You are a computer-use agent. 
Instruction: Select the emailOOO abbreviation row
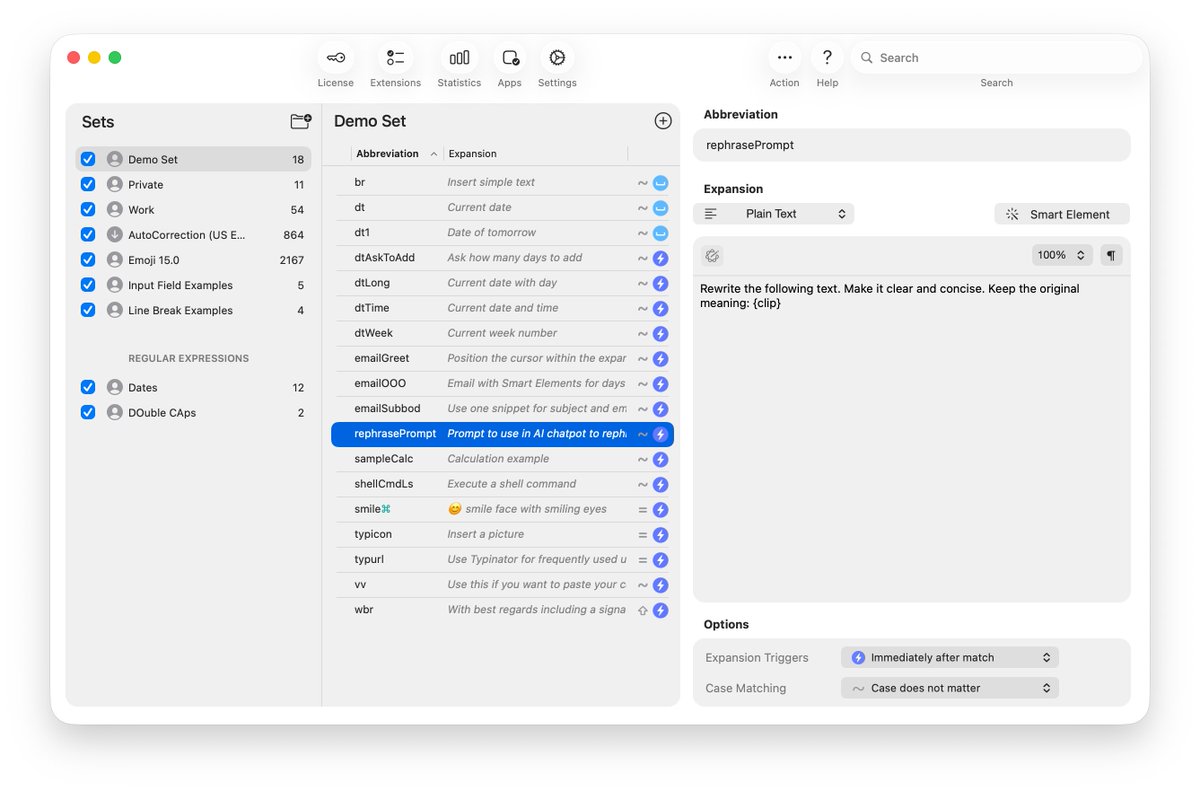pyautogui.click(x=502, y=384)
